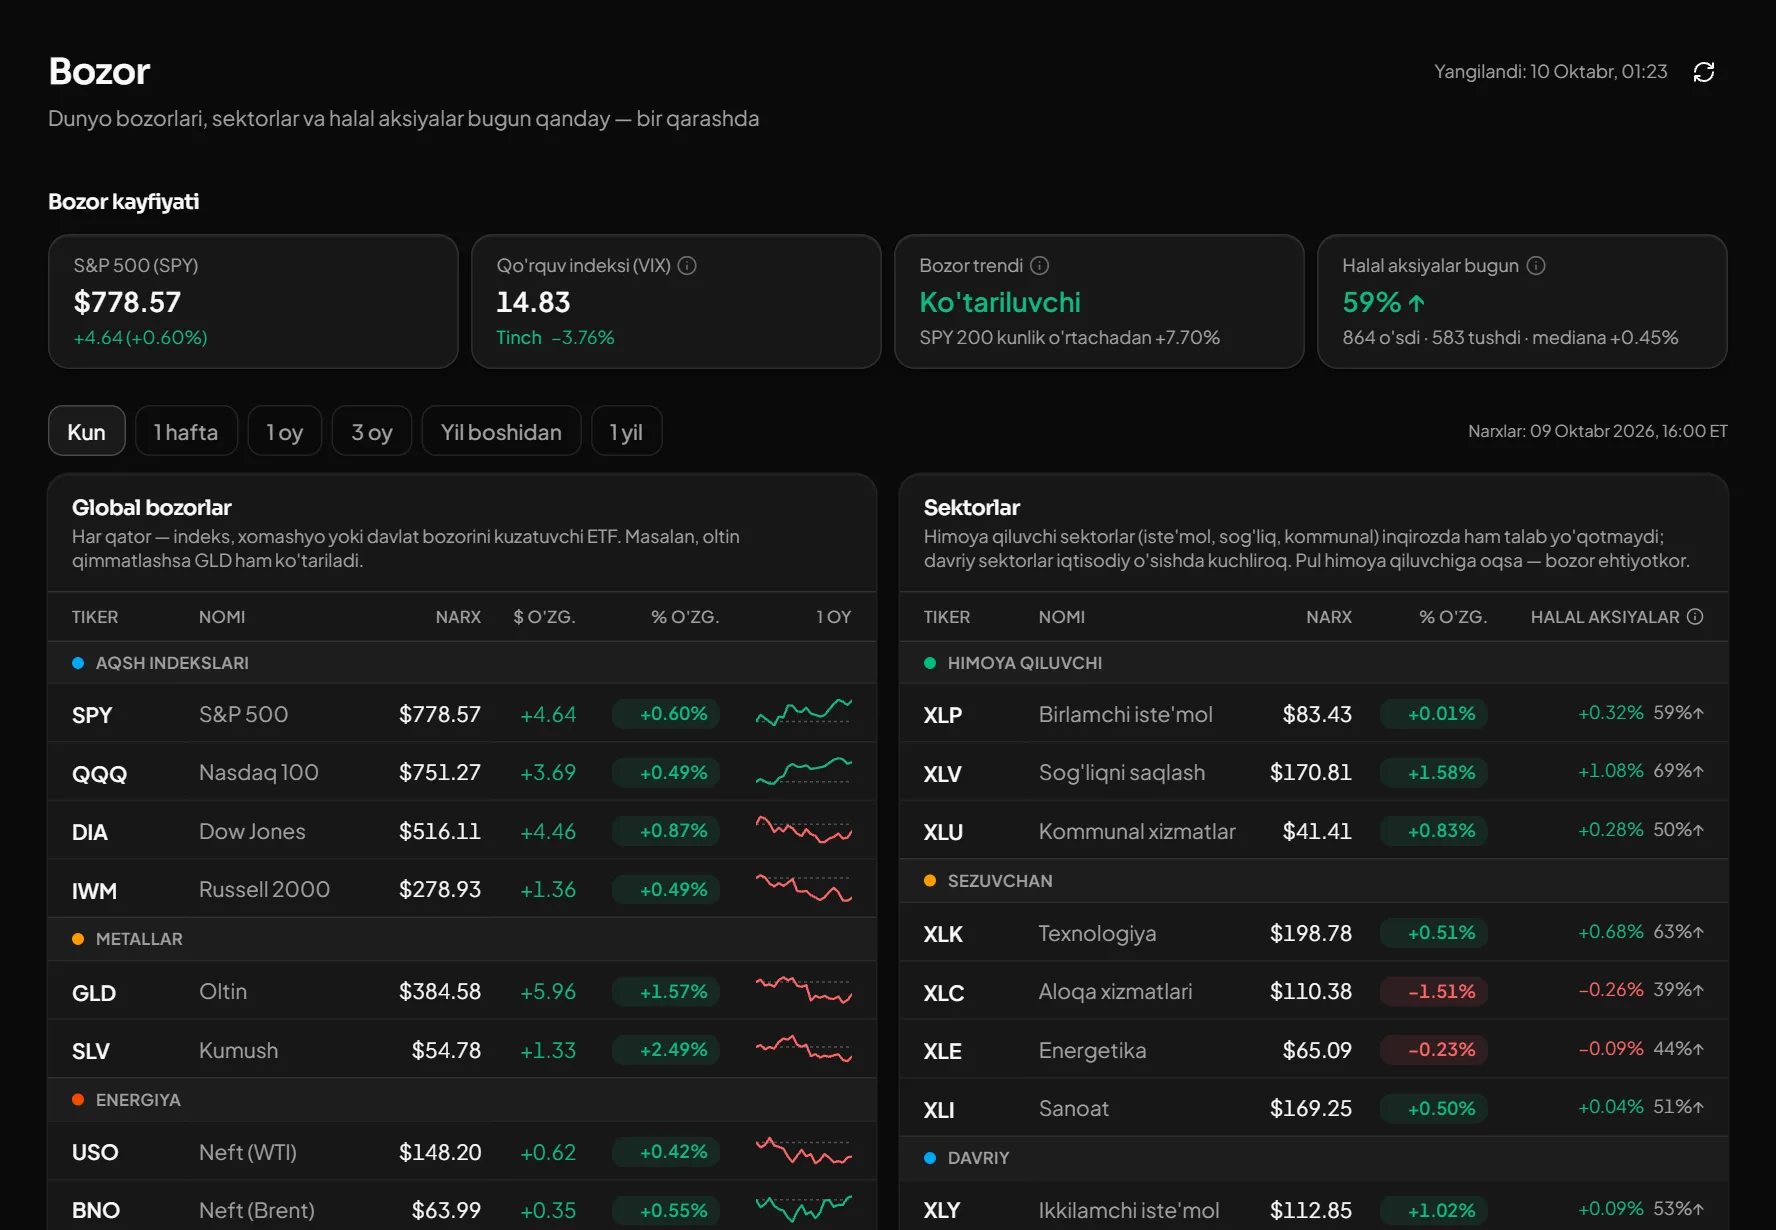Click the SEZUVCHAN group header
The width and height of the screenshot is (1776, 1230).
[x=1314, y=881]
